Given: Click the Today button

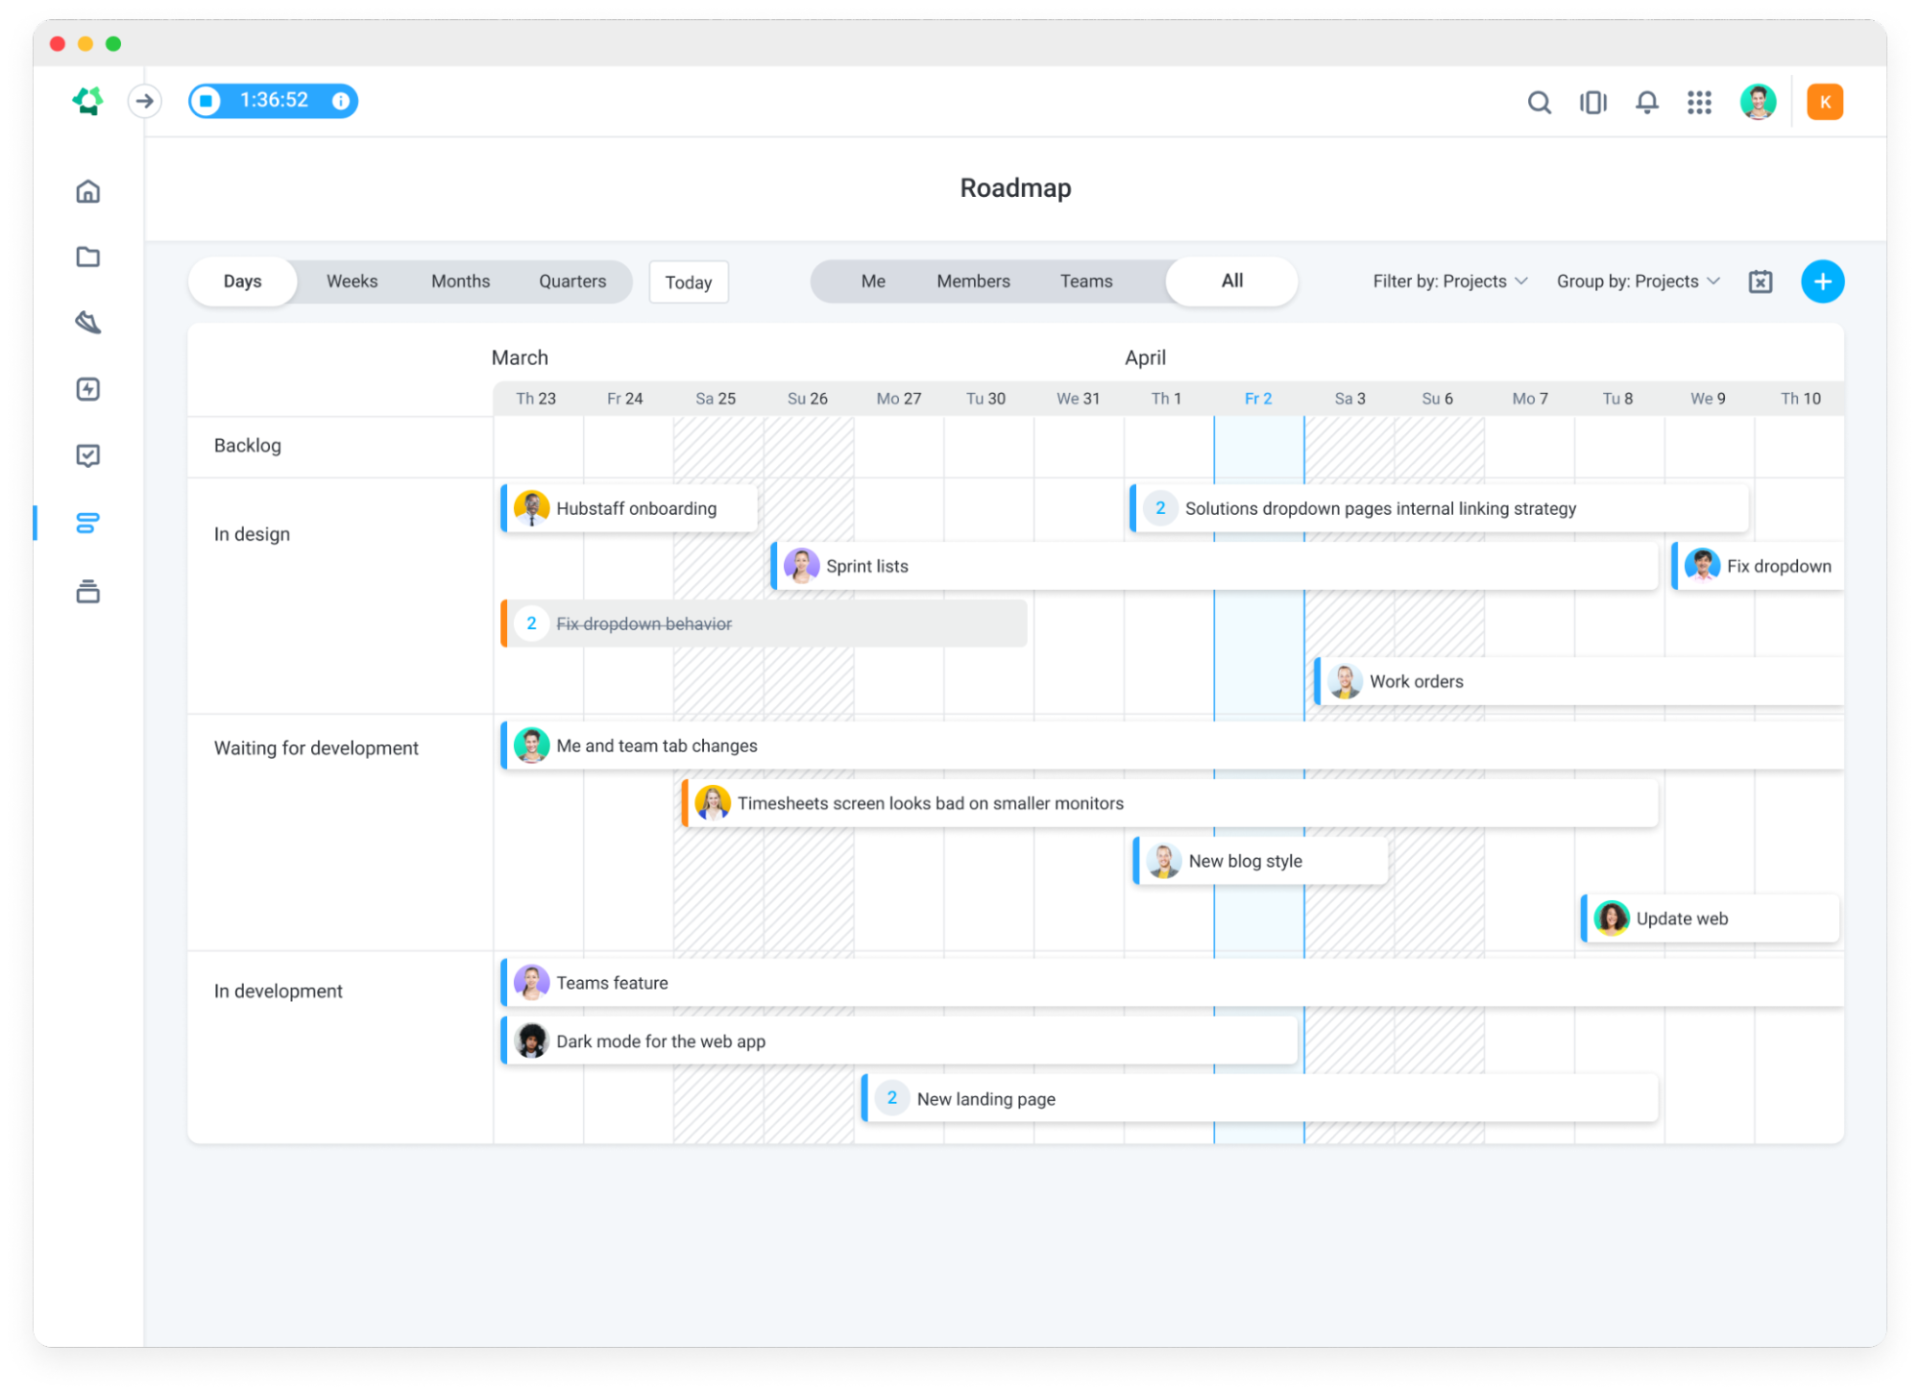Looking at the screenshot, I should coord(688,281).
